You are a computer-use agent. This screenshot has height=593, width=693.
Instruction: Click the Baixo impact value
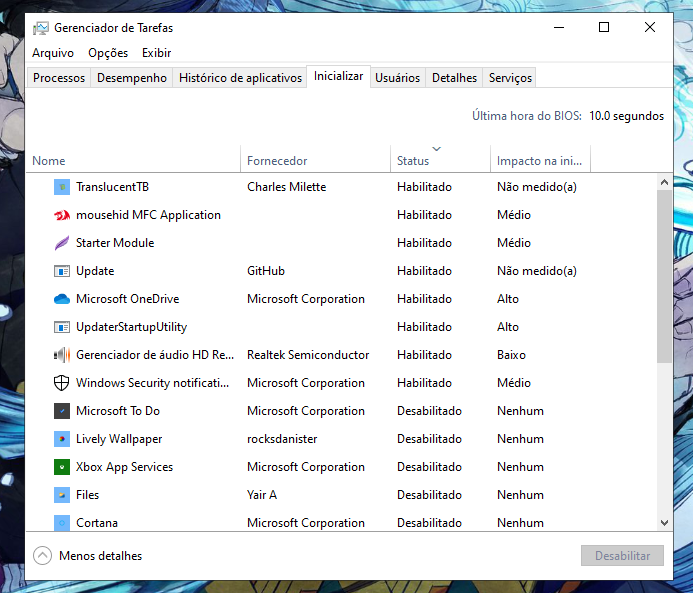tap(511, 355)
